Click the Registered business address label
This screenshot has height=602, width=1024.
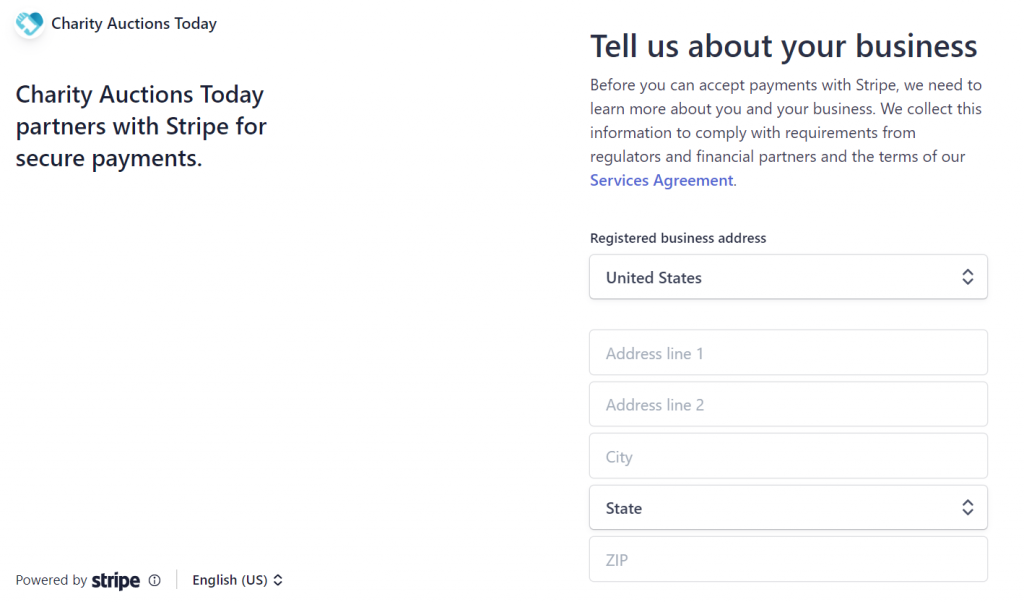click(x=678, y=238)
